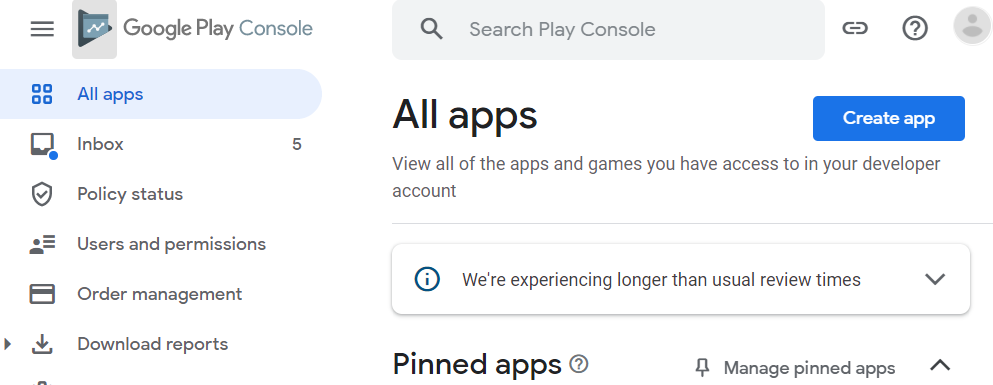Click the search magnifier icon
Image resolution: width=993 pixels, height=385 pixels.
coord(431,29)
